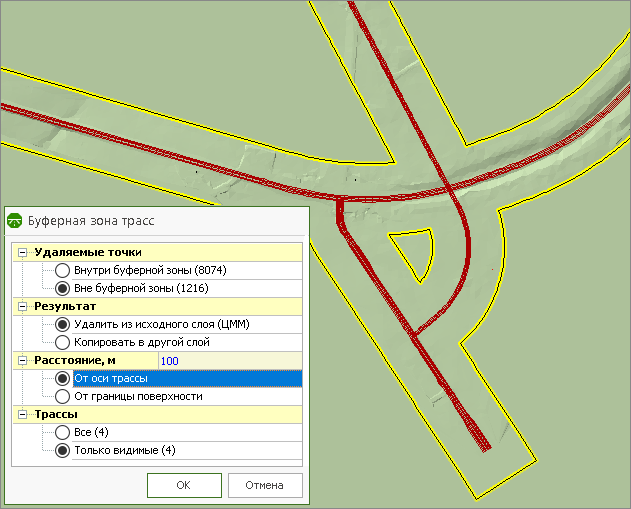Choose 'Все (4)' routes option

tap(62, 433)
